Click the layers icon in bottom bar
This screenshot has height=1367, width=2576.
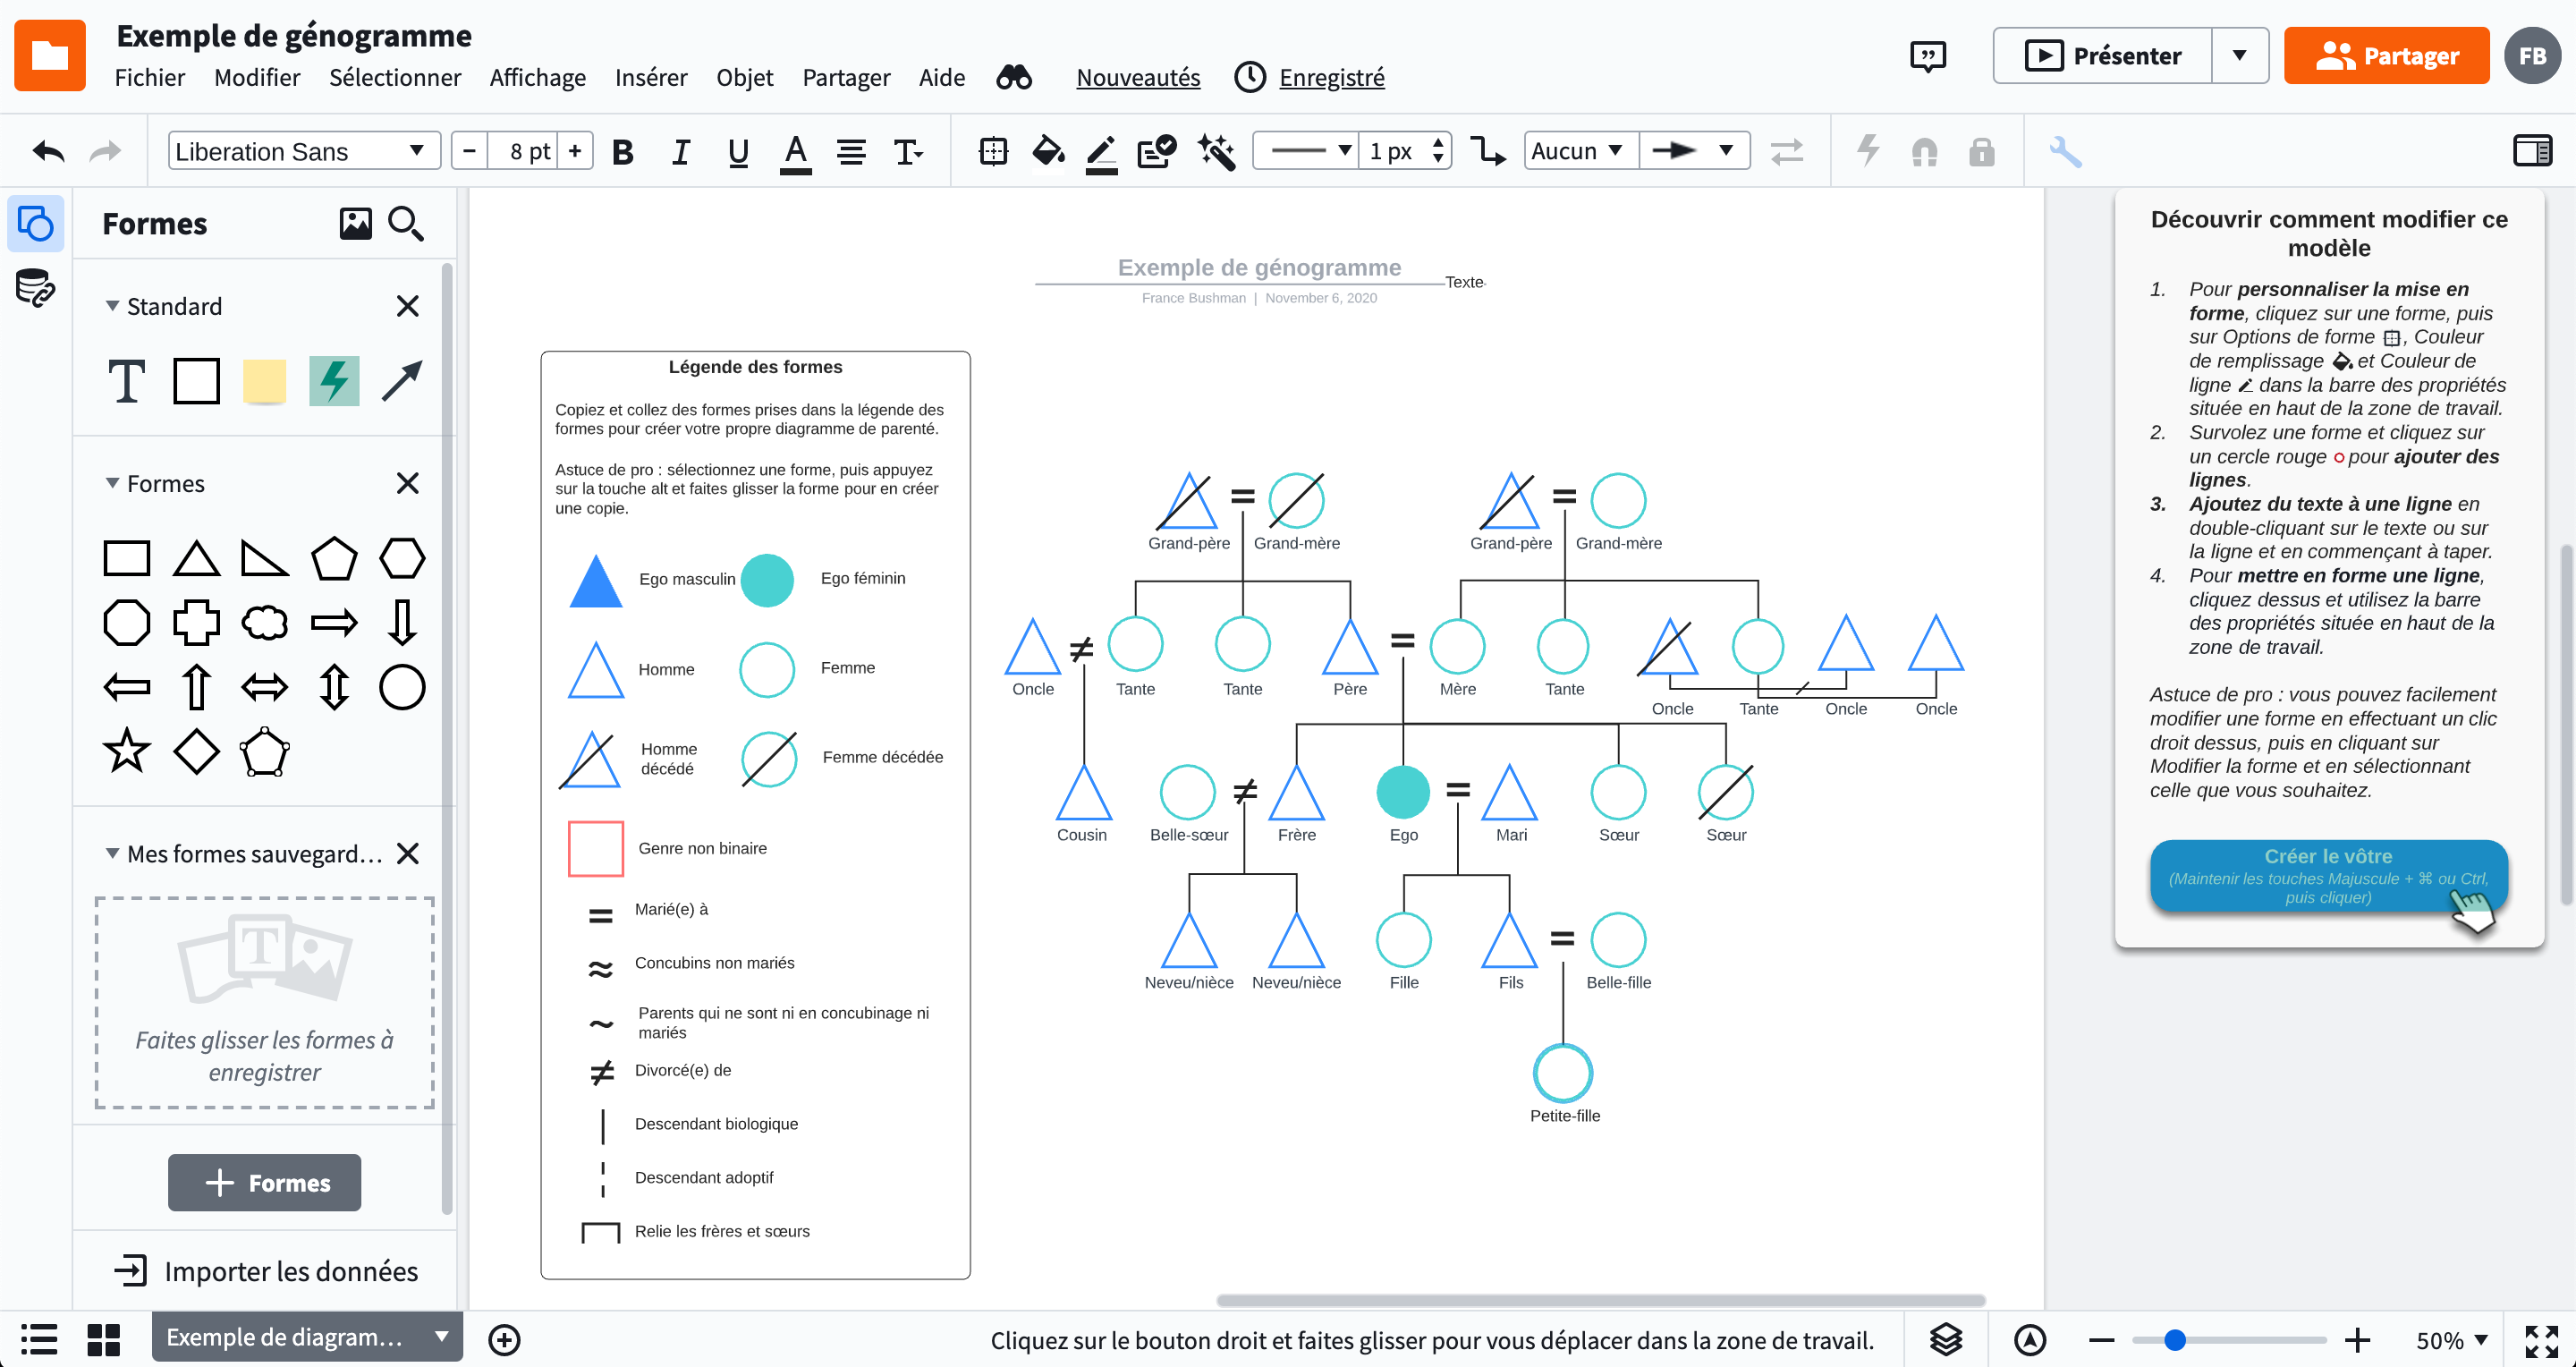tap(1946, 1339)
